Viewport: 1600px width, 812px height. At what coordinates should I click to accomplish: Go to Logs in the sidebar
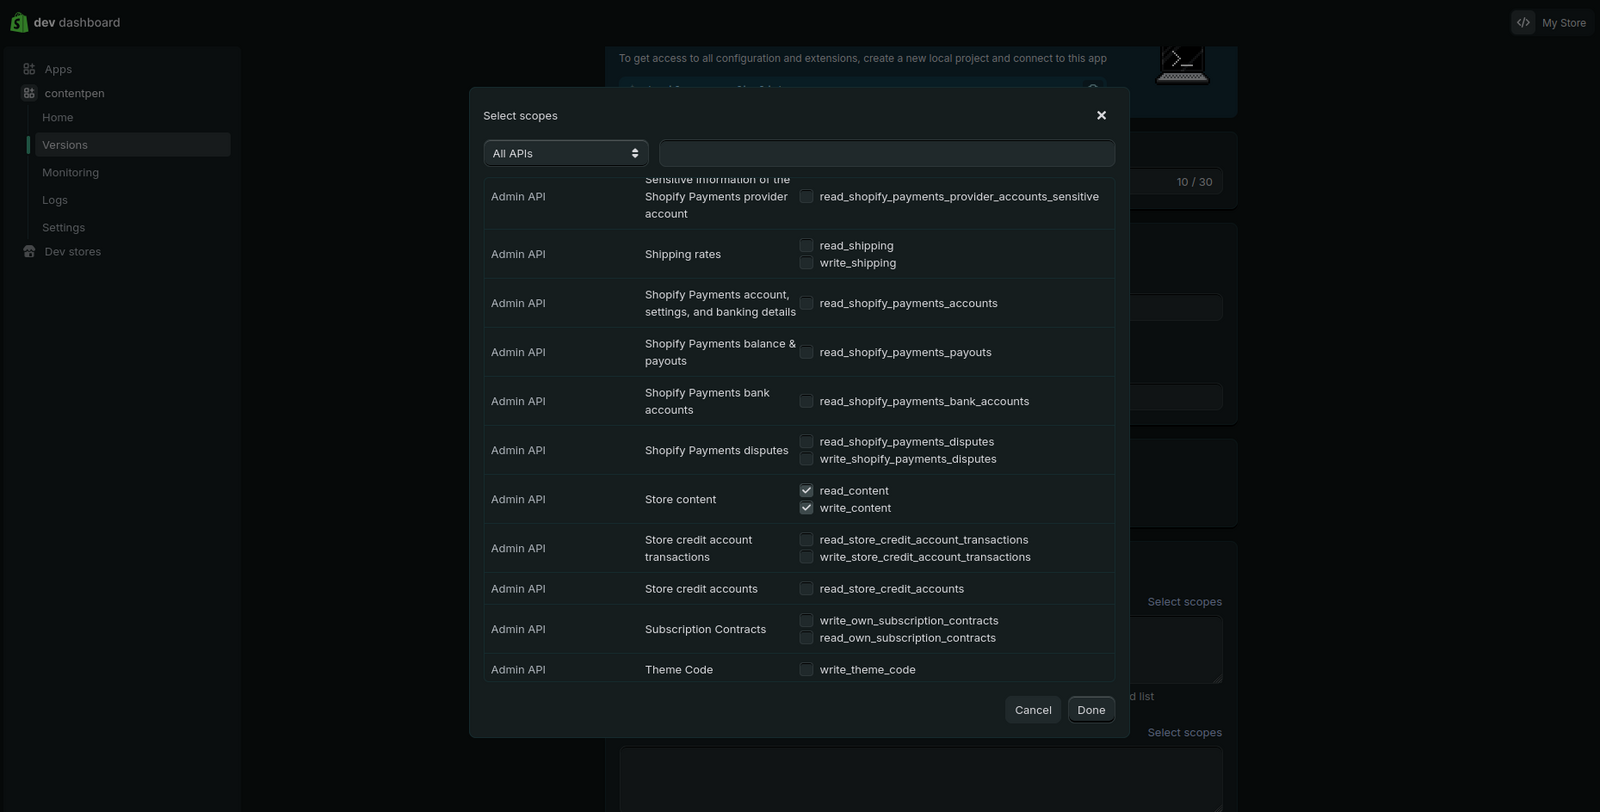(x=55, y=200)
